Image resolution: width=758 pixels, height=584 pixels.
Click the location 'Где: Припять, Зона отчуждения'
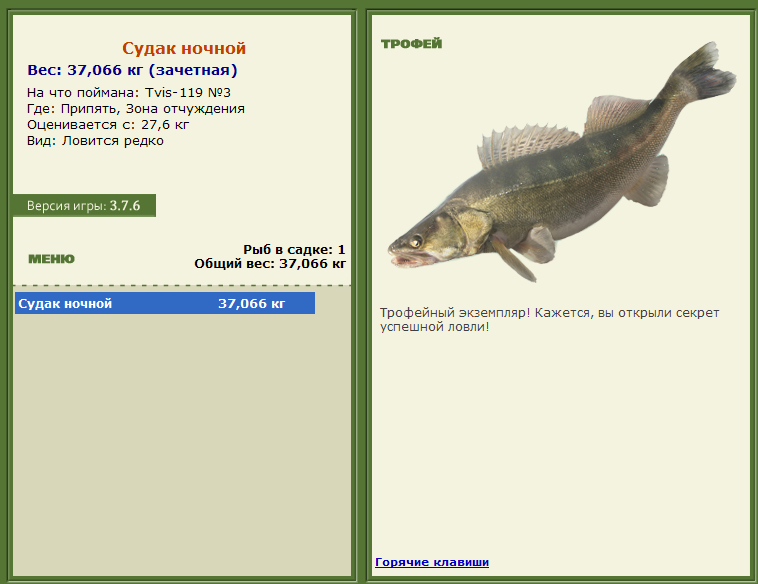[x=136, y=109]
